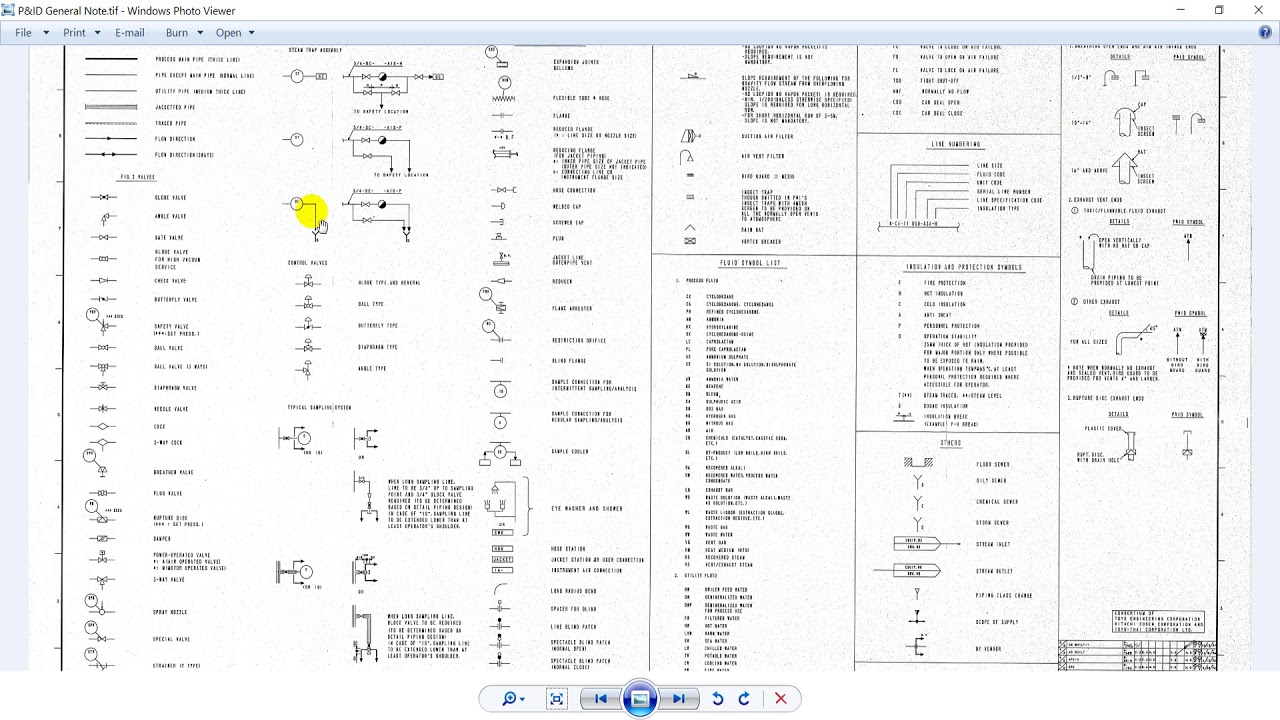The image size is (1280, 720).
Task: Click the 'INSULATION TYPE' label
Action: click(x=999, y=209)
